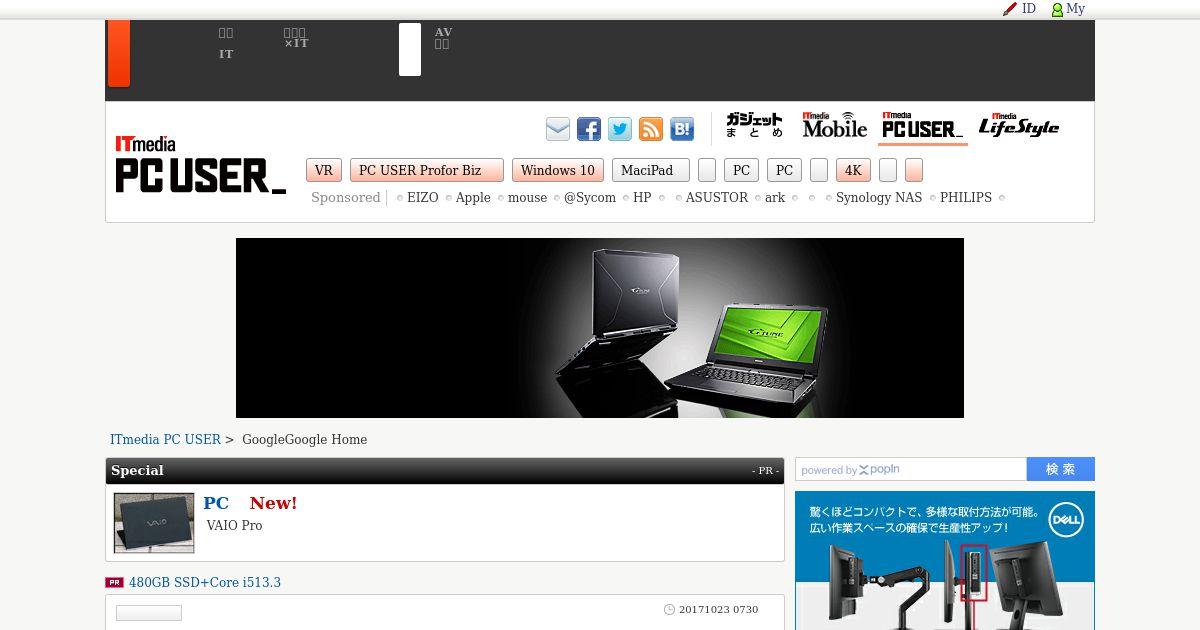Follow the Apple sponsor link

(473, 198)
